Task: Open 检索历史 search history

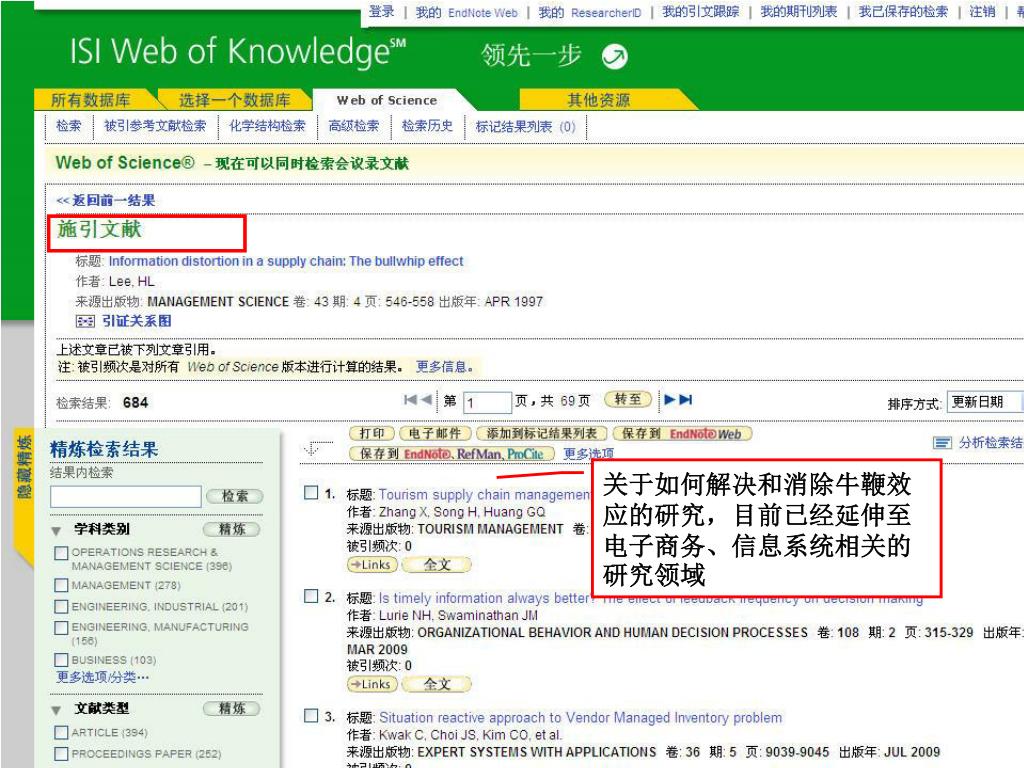Action: pyautogui.click(x=427, y=125)
